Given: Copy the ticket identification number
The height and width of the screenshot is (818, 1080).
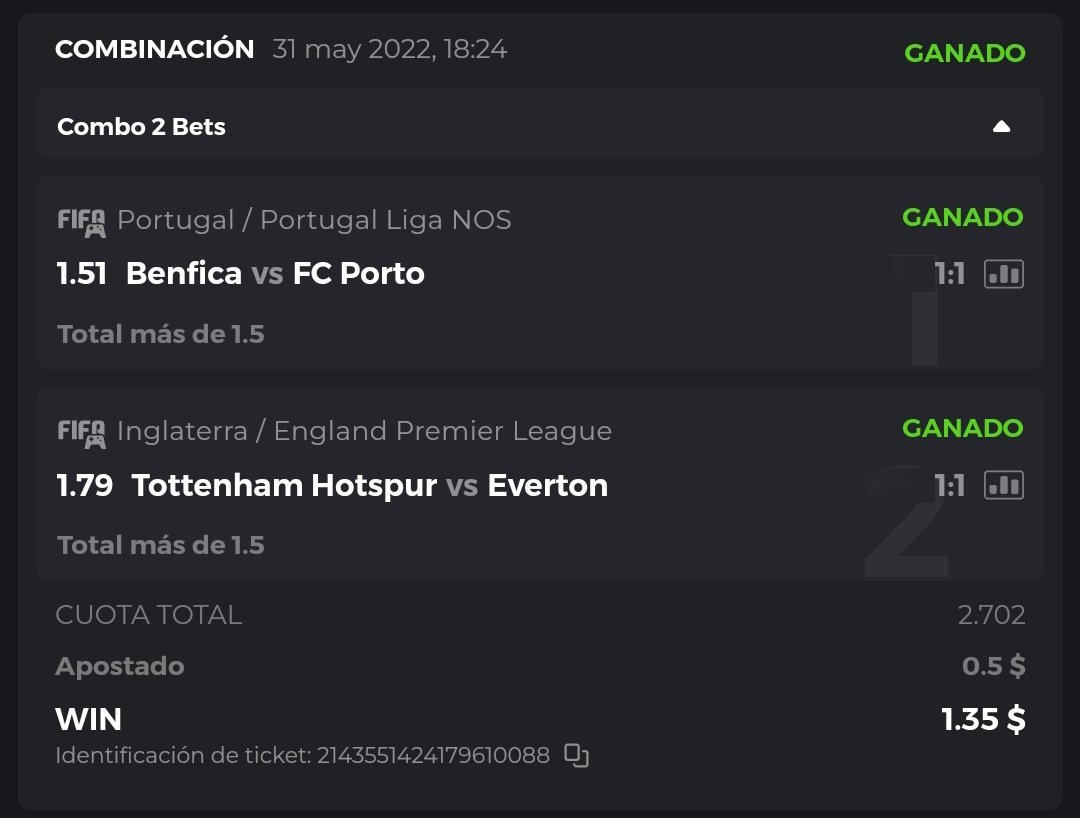Looking at the screenshot, I should click(x=576, y=756).
